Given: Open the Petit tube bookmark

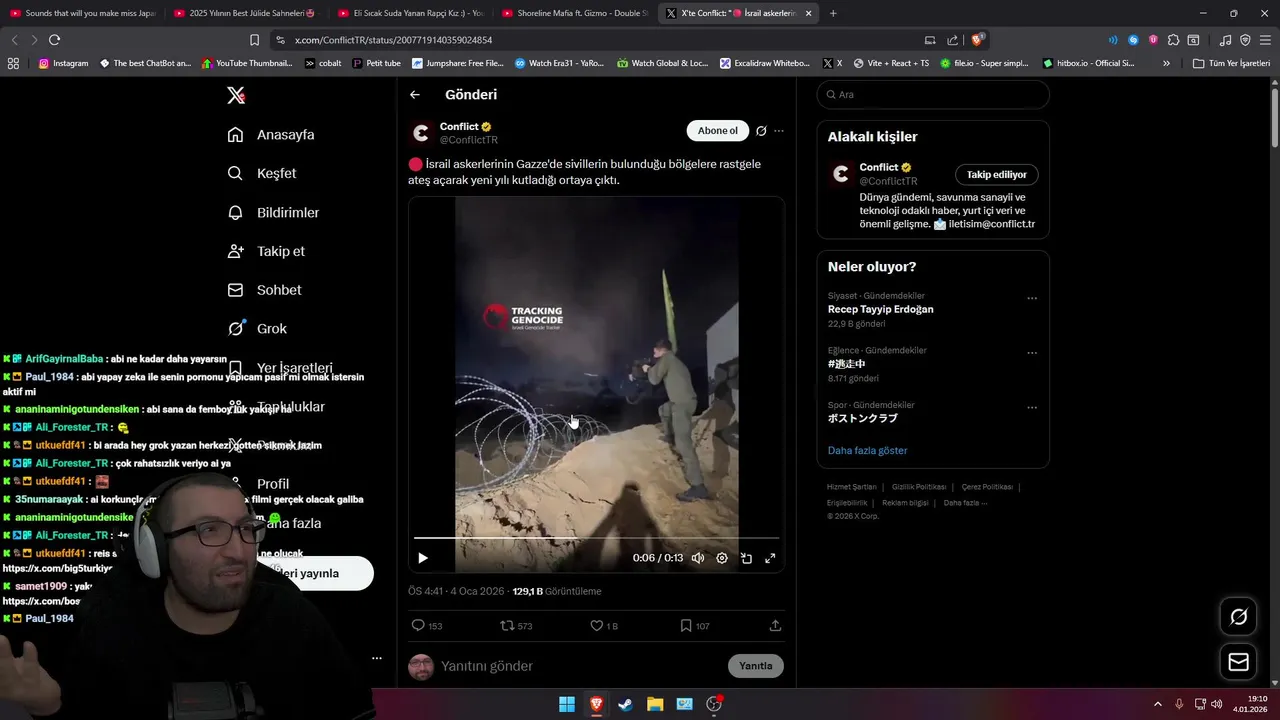Looking at the screenshot, I should tap(376, 63).
